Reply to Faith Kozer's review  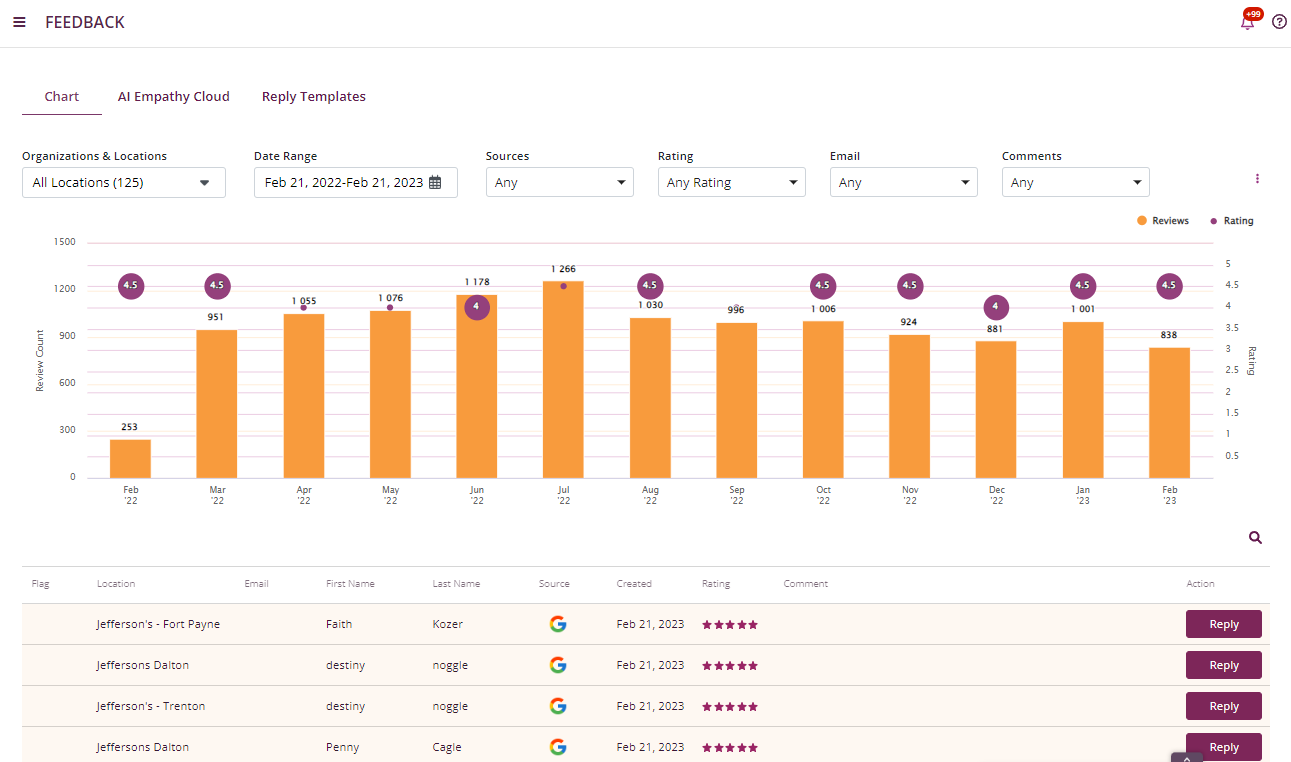point(1223,624)
